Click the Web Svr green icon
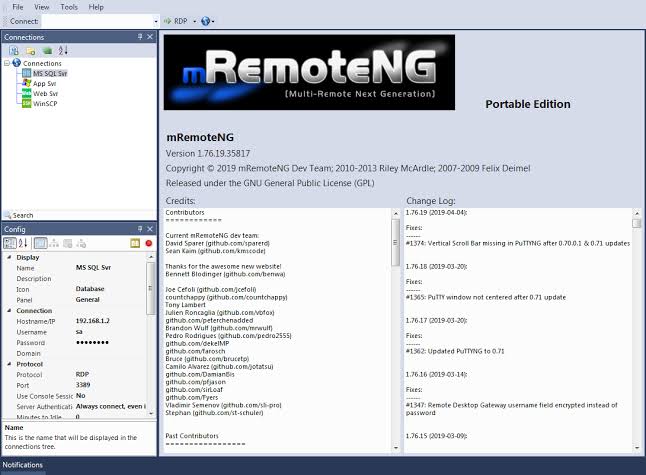The height and width of the screenshot is (475, 646). [x=26, y=93]
